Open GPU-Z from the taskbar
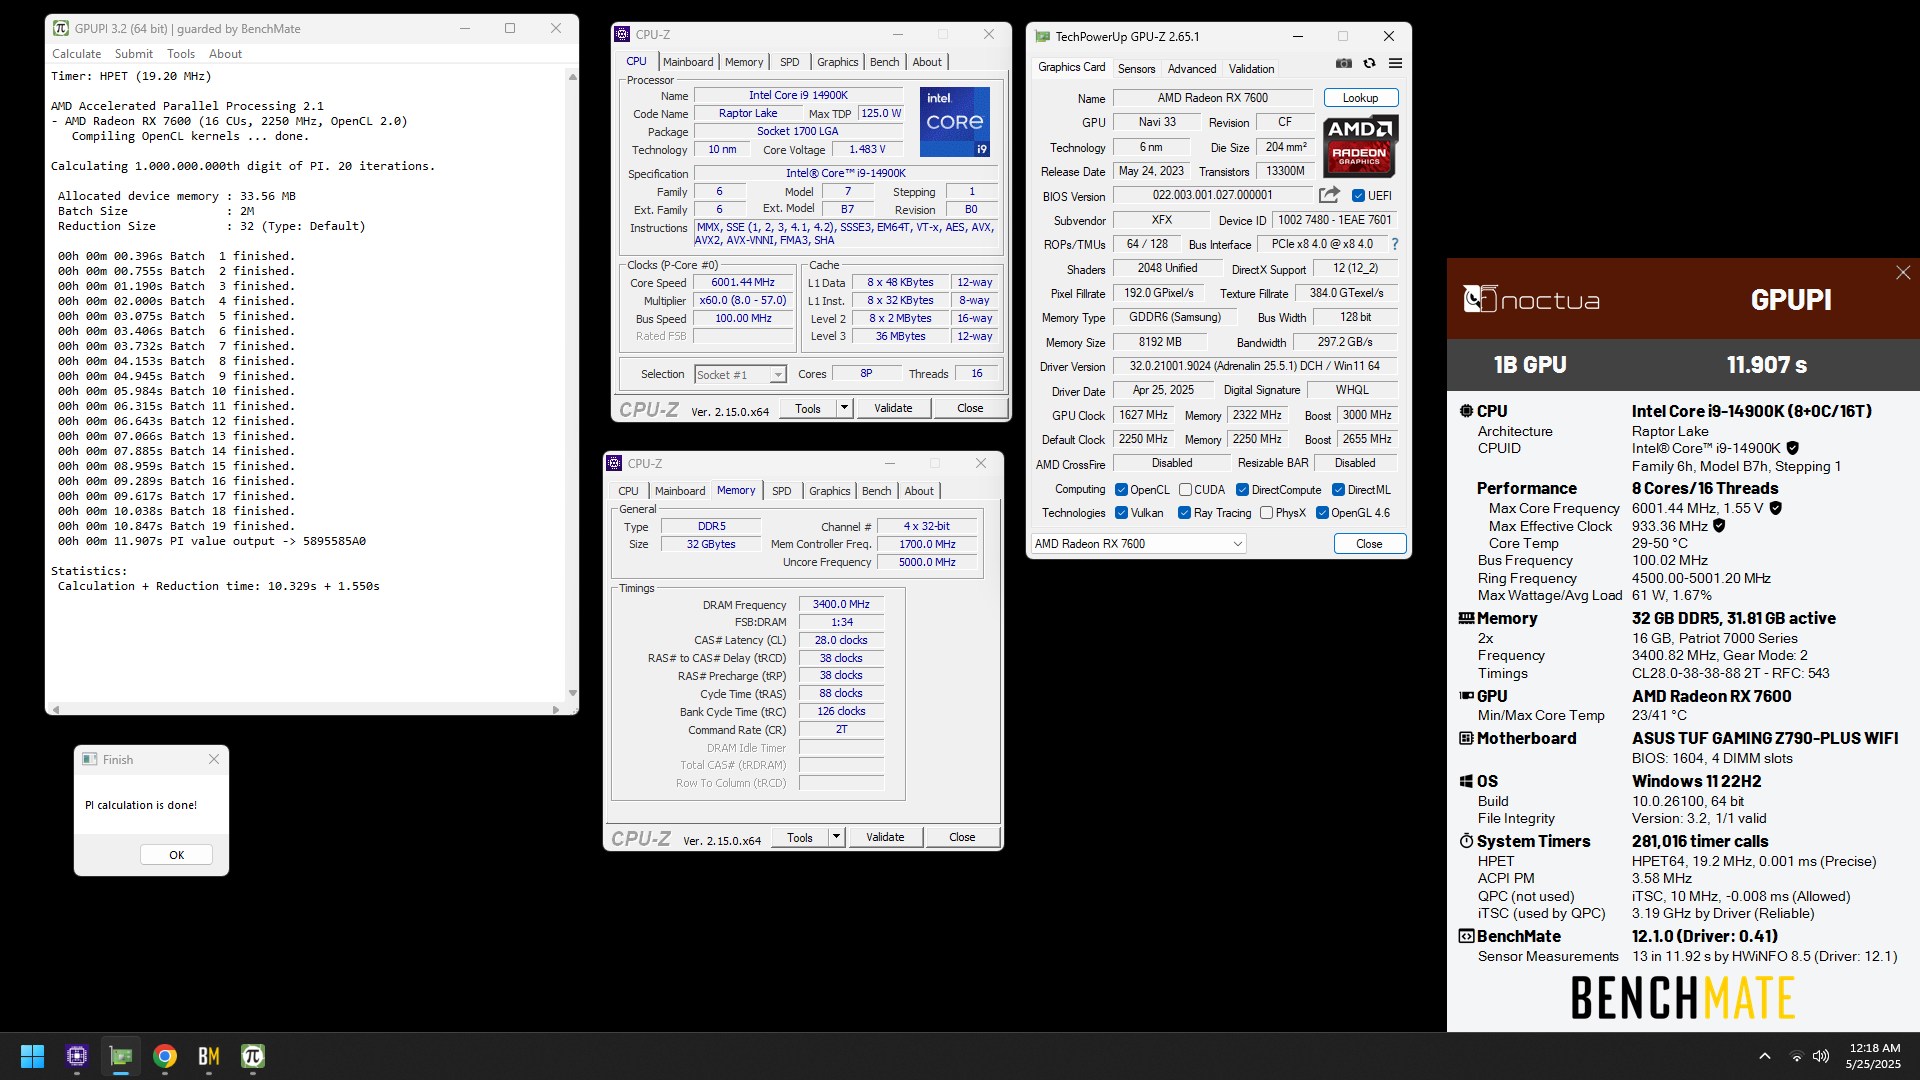 click(x=121, y=1056)
